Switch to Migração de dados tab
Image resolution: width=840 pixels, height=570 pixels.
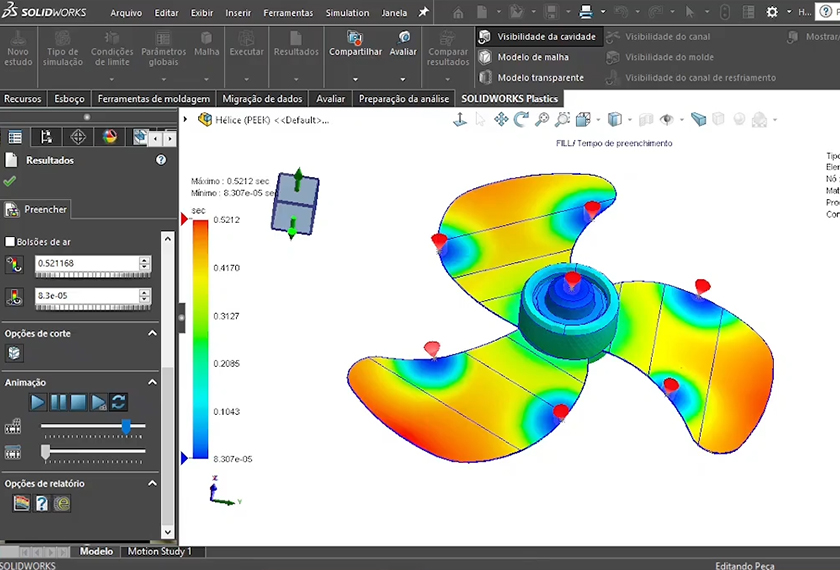[x=262, y=99]
